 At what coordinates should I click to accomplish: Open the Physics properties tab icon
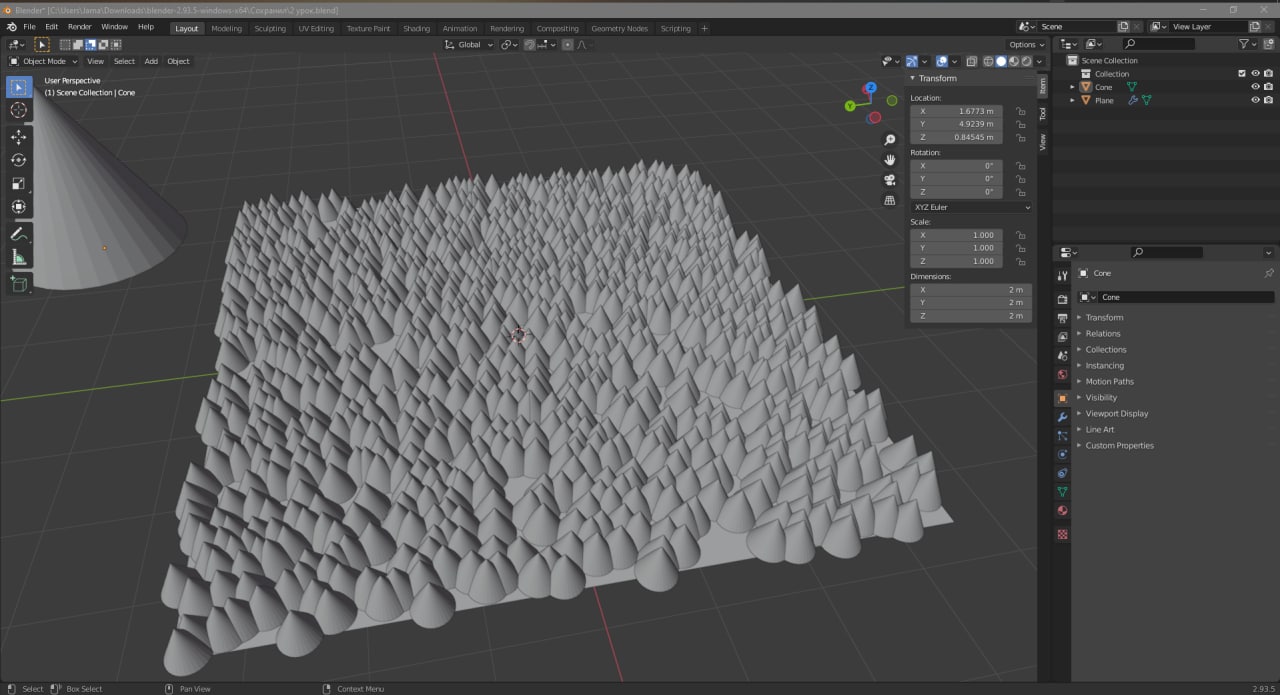coord(1062,454)
